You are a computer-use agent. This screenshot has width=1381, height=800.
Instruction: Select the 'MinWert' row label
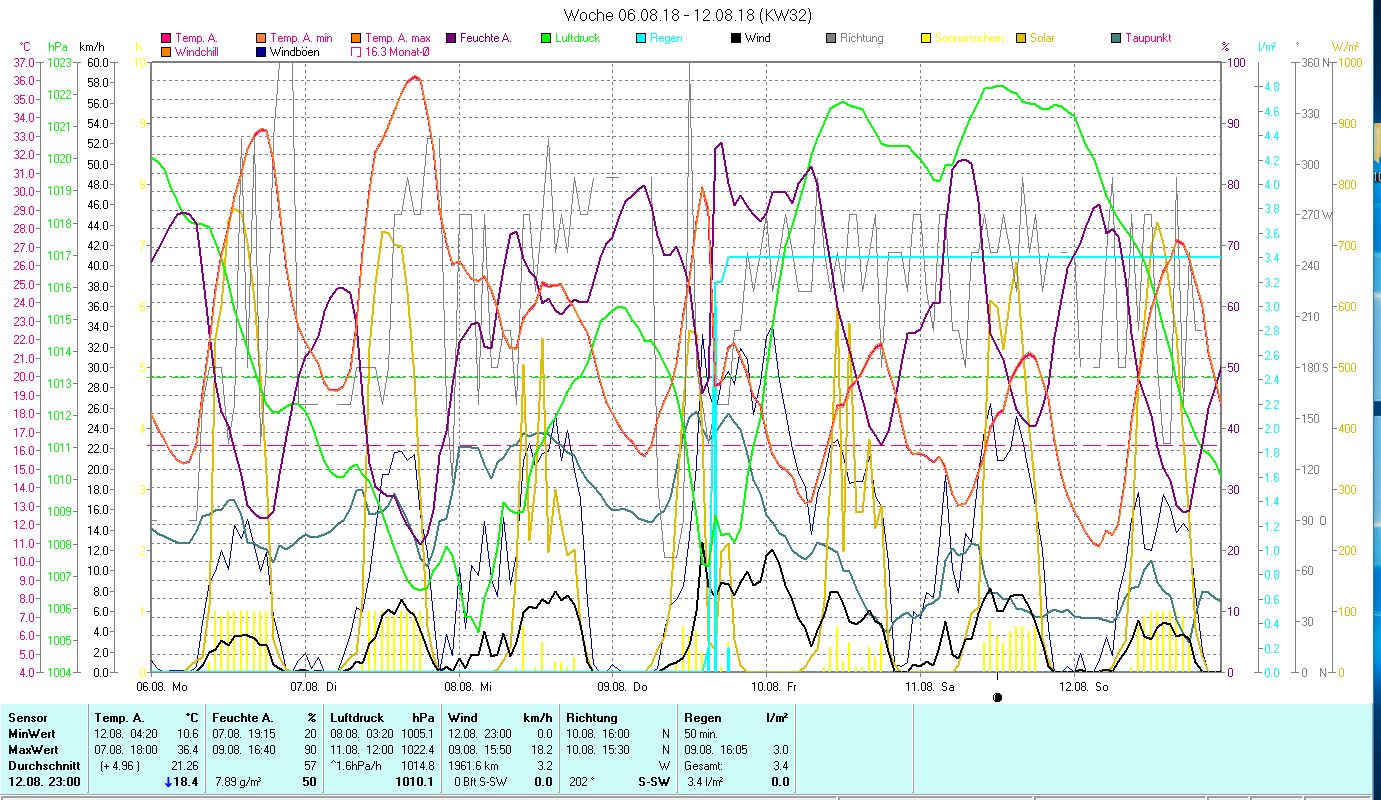click(x=30, y=734)
